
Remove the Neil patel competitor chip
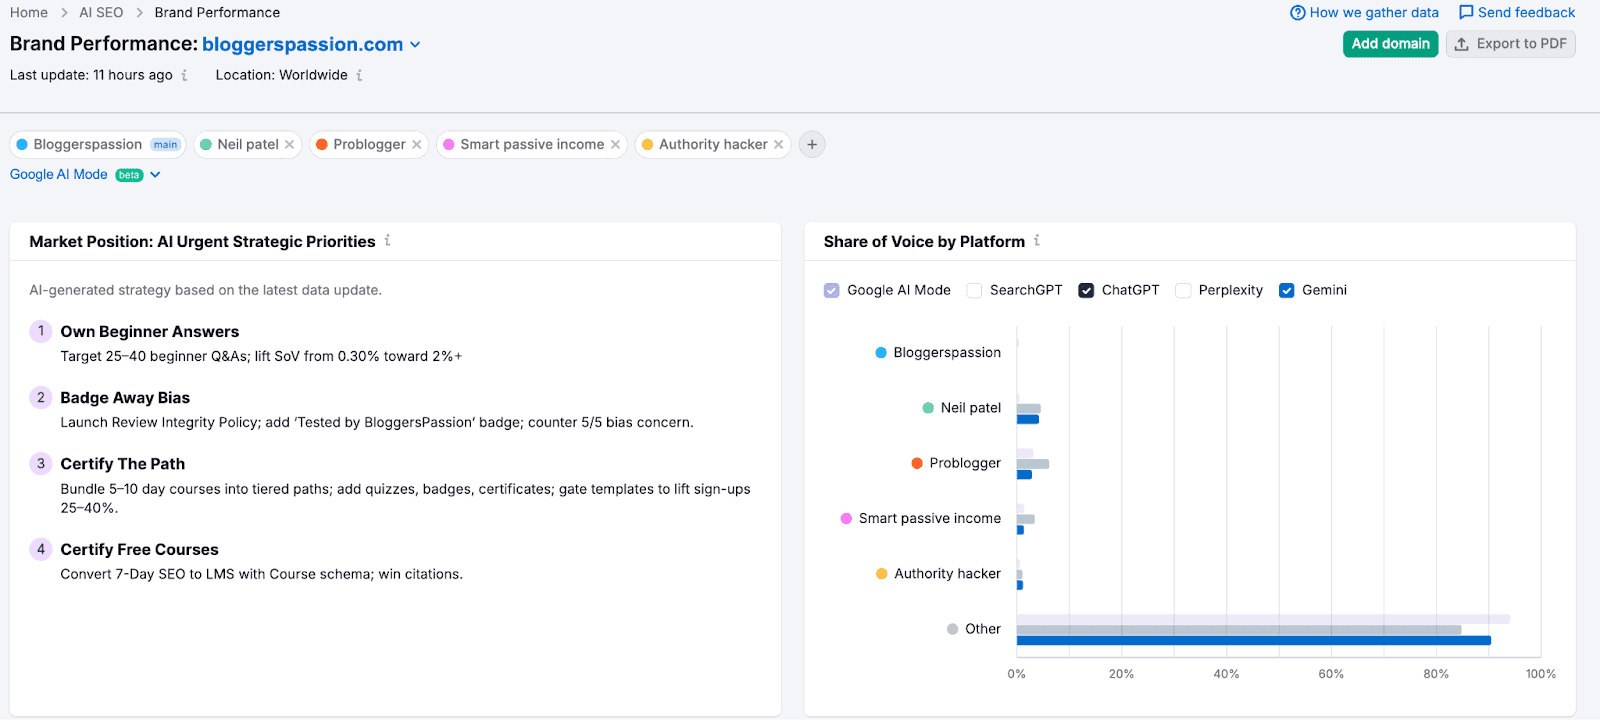[289, 145]
